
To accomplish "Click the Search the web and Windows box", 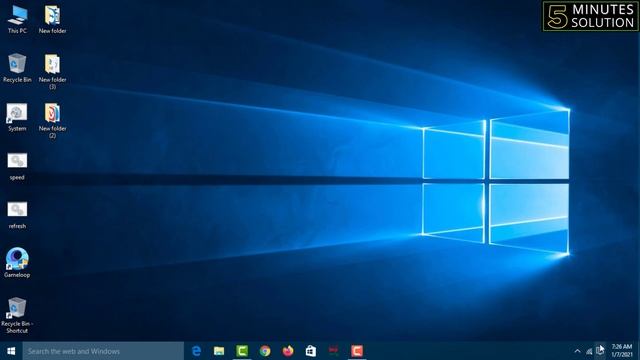I will tap(103, 351).
